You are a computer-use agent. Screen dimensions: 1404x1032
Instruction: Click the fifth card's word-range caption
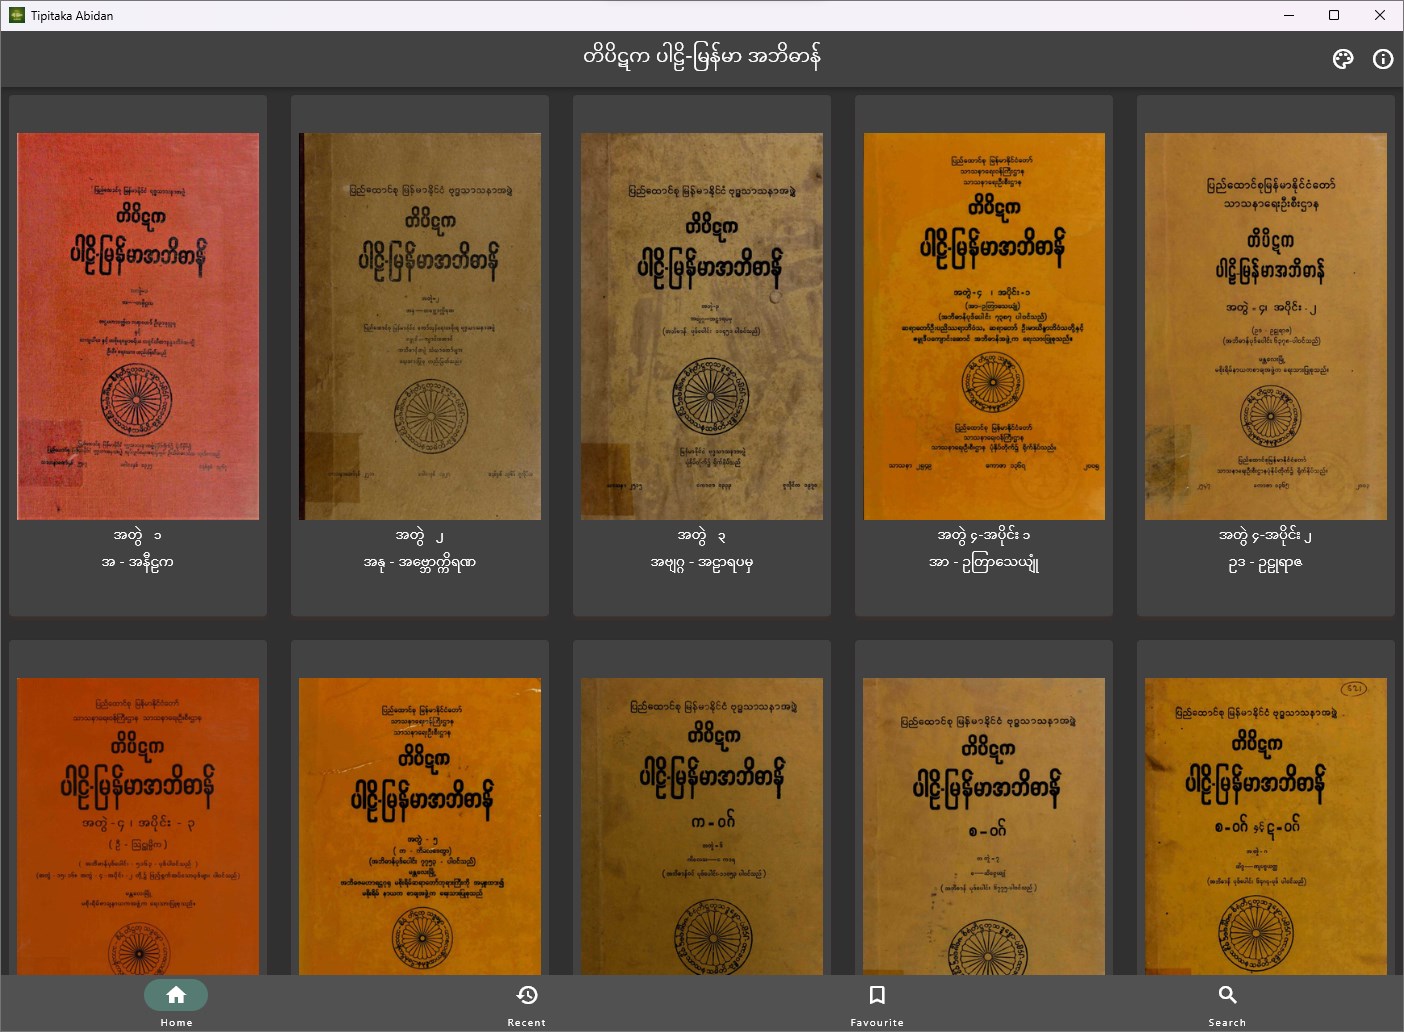(1266, 562)
